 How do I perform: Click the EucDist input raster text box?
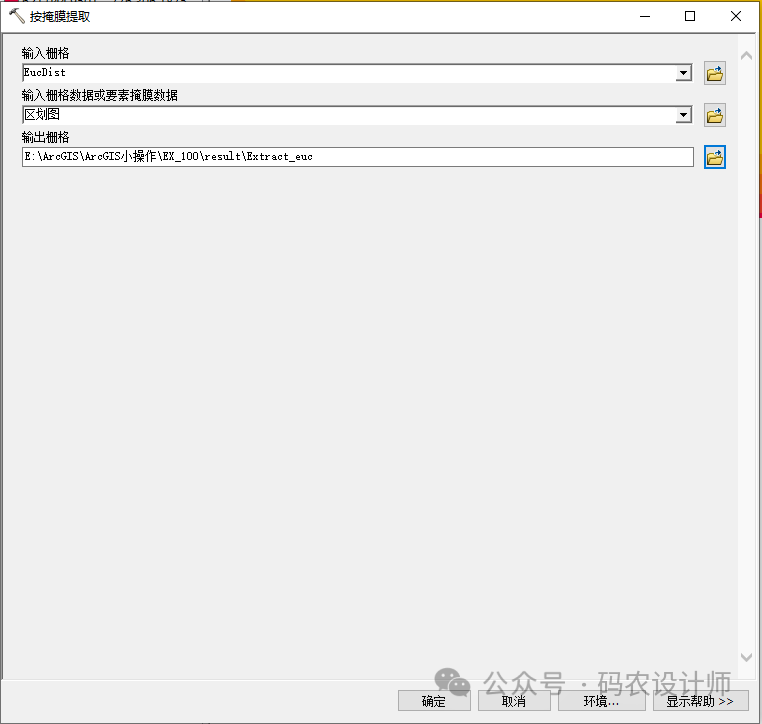348,73
